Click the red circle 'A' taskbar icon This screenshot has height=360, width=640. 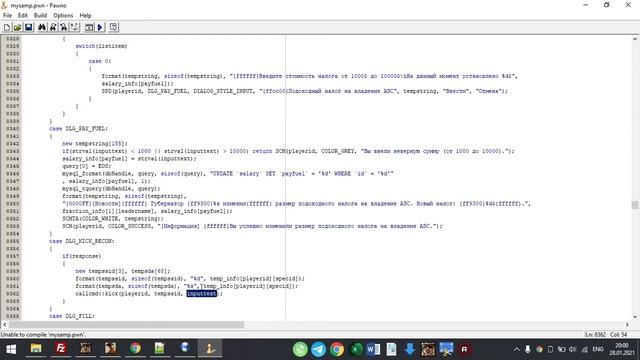click(464, 349)
